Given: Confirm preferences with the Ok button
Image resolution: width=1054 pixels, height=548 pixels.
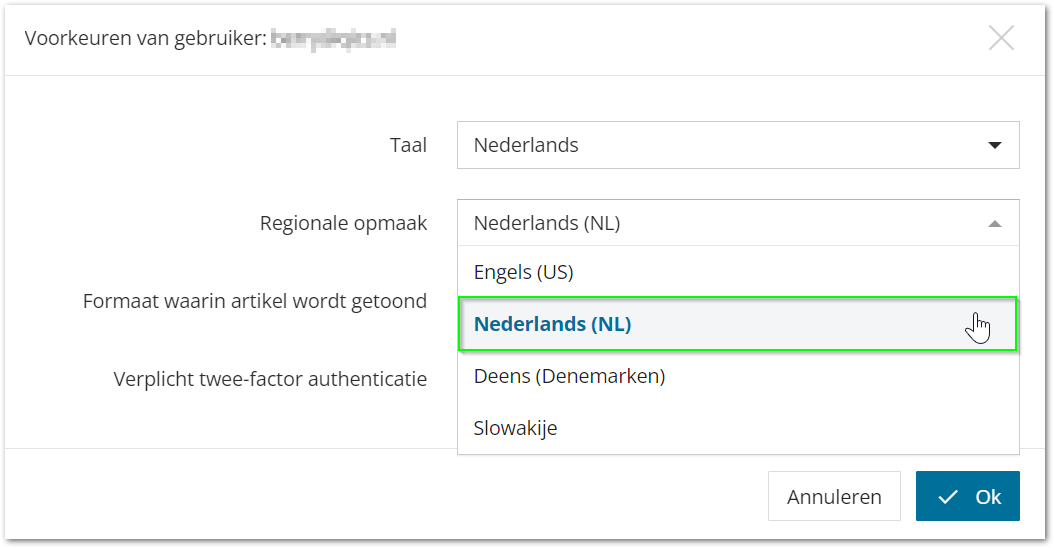Looking at the screenshot, I should [x=967, y=496].
